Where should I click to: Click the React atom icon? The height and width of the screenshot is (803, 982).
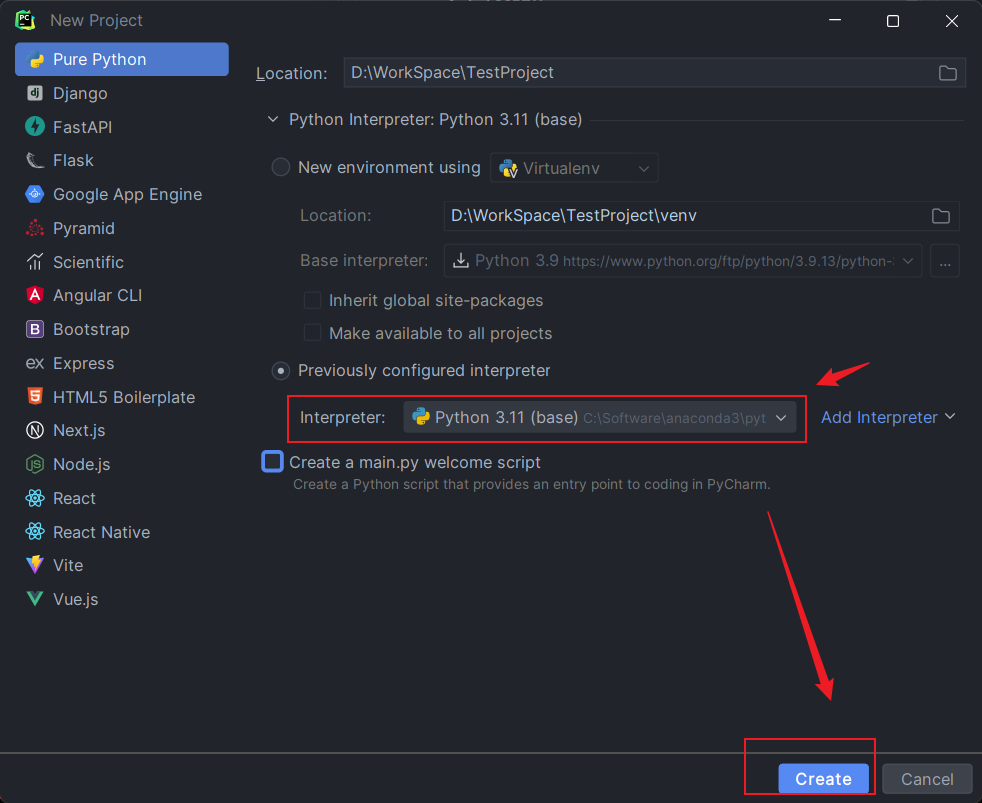tap(35, 498)
